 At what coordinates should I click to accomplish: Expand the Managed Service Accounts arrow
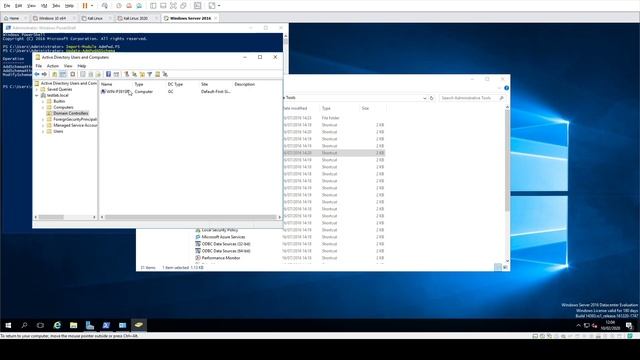(x=43, y=126)
